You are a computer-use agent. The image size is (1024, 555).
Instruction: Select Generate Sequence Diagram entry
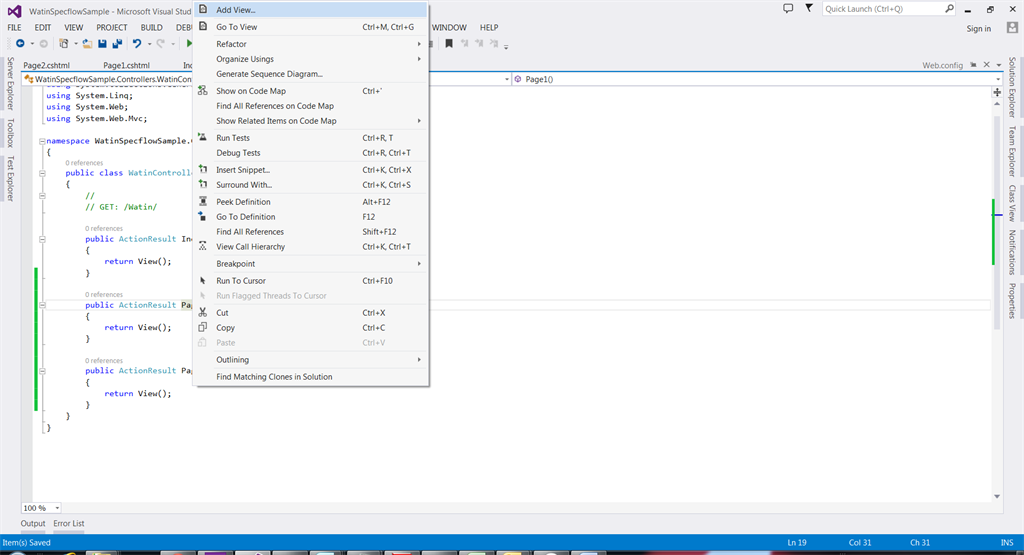click(311, 74)
